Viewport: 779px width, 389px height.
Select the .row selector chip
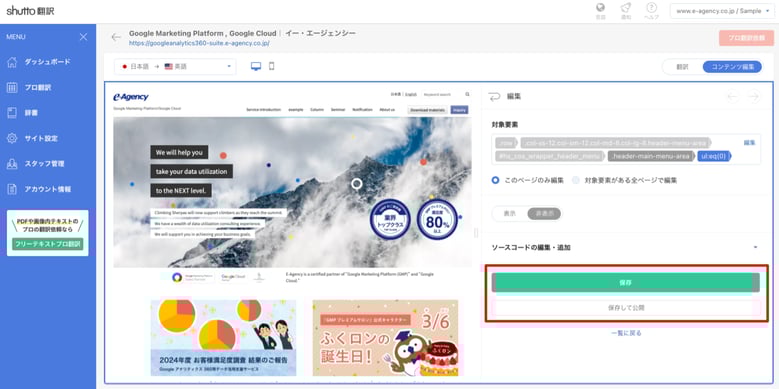tap(506, 143)
